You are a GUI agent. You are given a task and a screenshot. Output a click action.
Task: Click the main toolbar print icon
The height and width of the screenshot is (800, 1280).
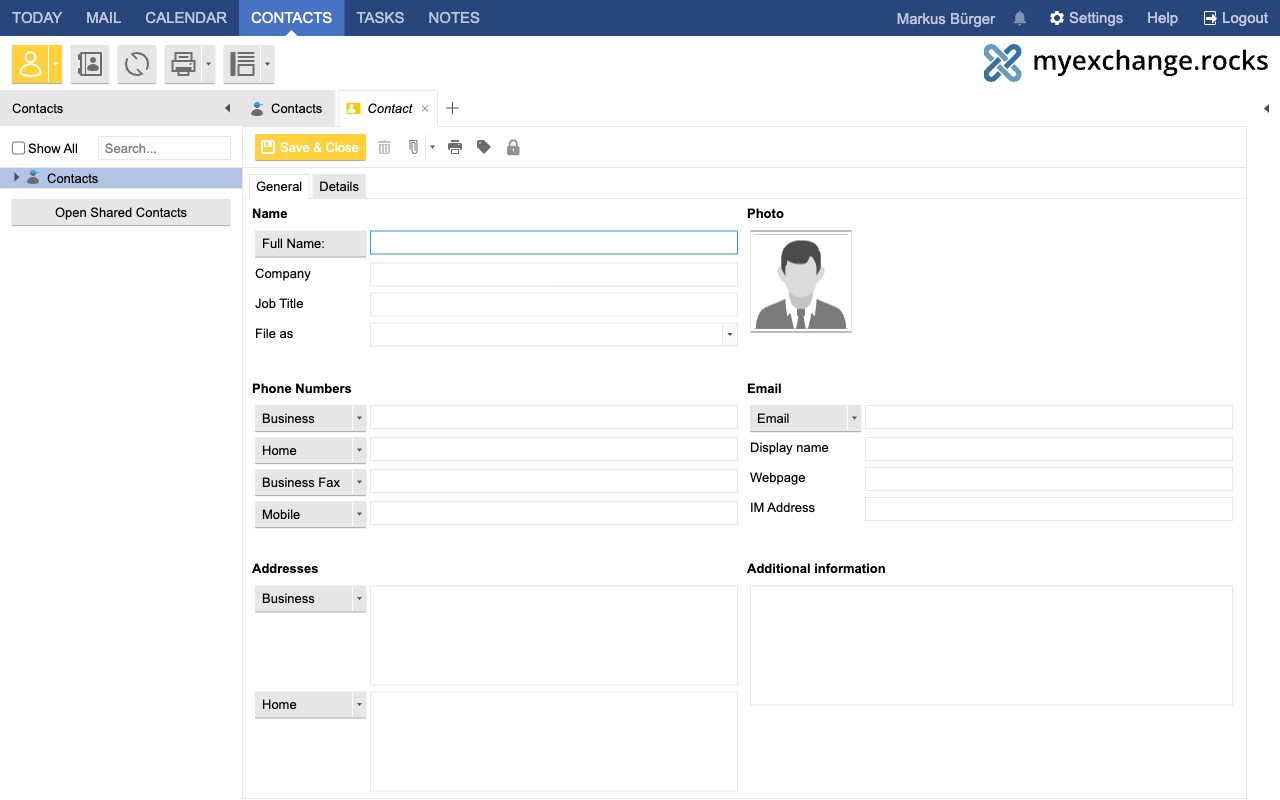tap(183, 65)
